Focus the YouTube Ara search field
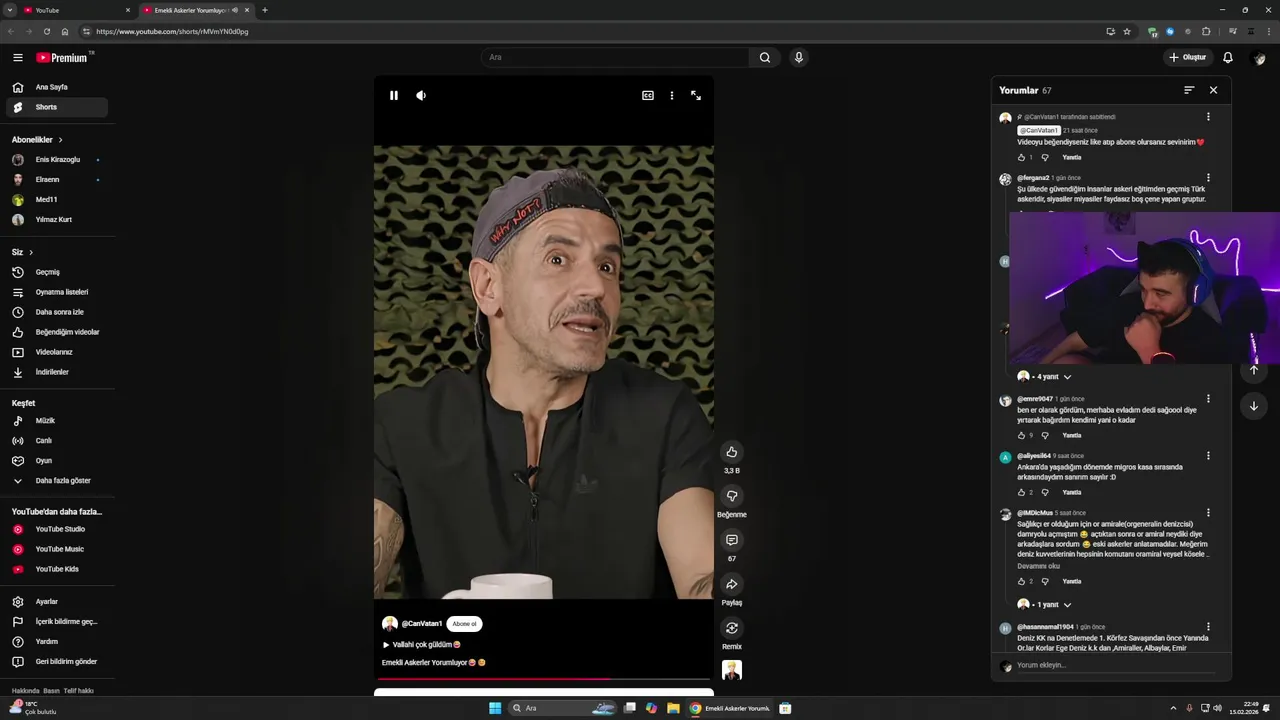 pyautogui.click(x=616, y=58)
